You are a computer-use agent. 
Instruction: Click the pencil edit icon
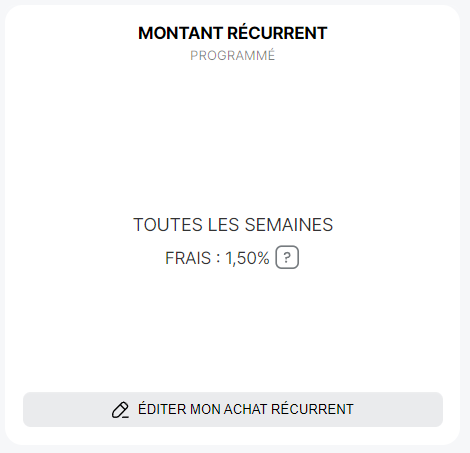[x=120, y=410]
